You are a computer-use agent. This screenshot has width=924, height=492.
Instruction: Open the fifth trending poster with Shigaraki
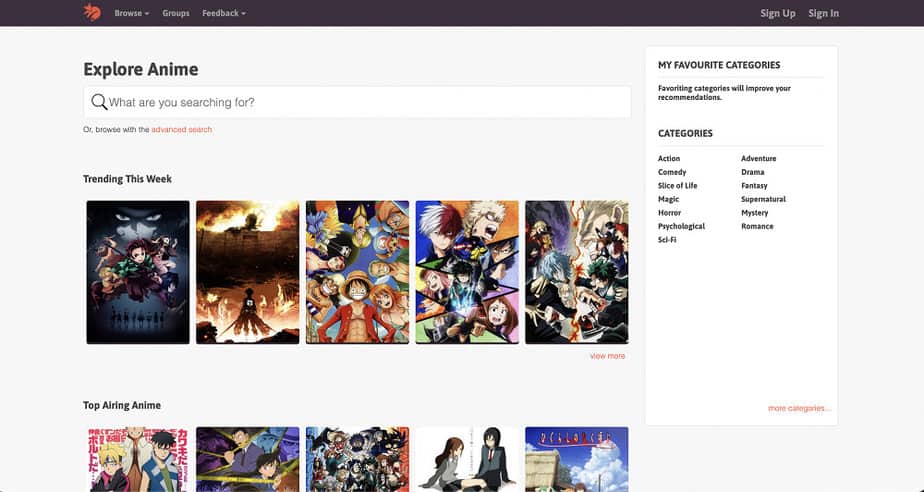(x=577, y=272)
